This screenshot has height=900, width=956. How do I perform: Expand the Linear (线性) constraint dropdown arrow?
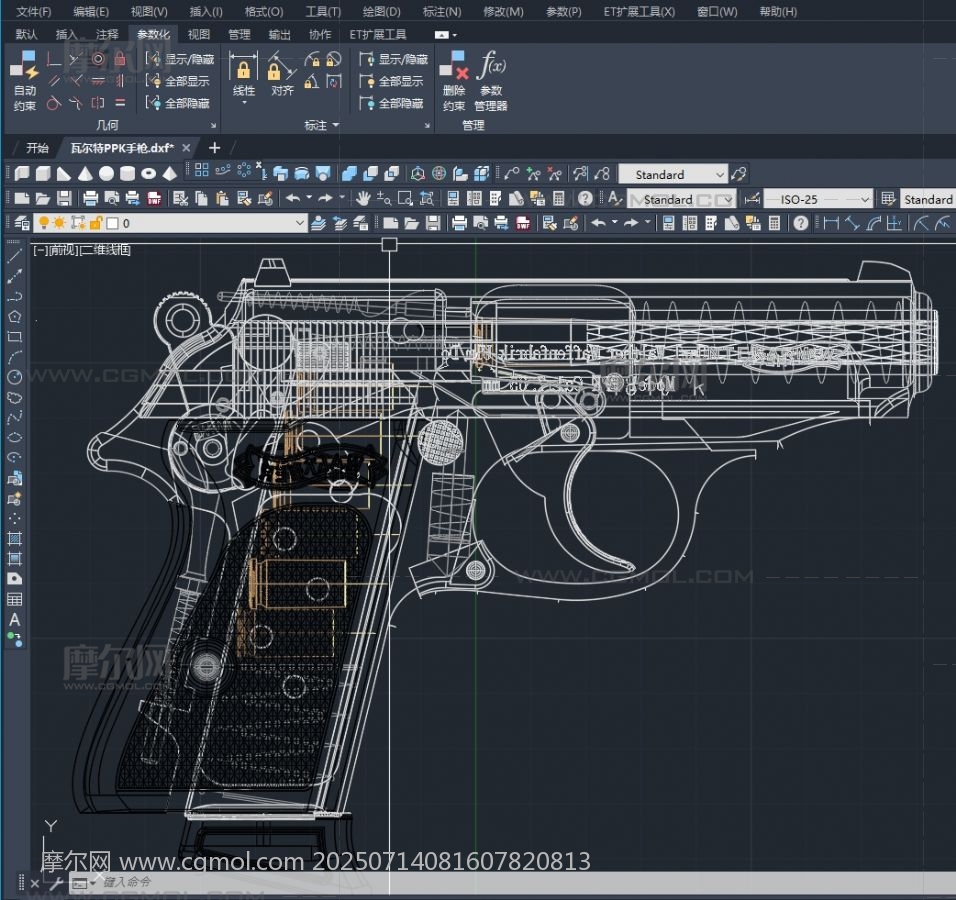click(x=244, y=102)
